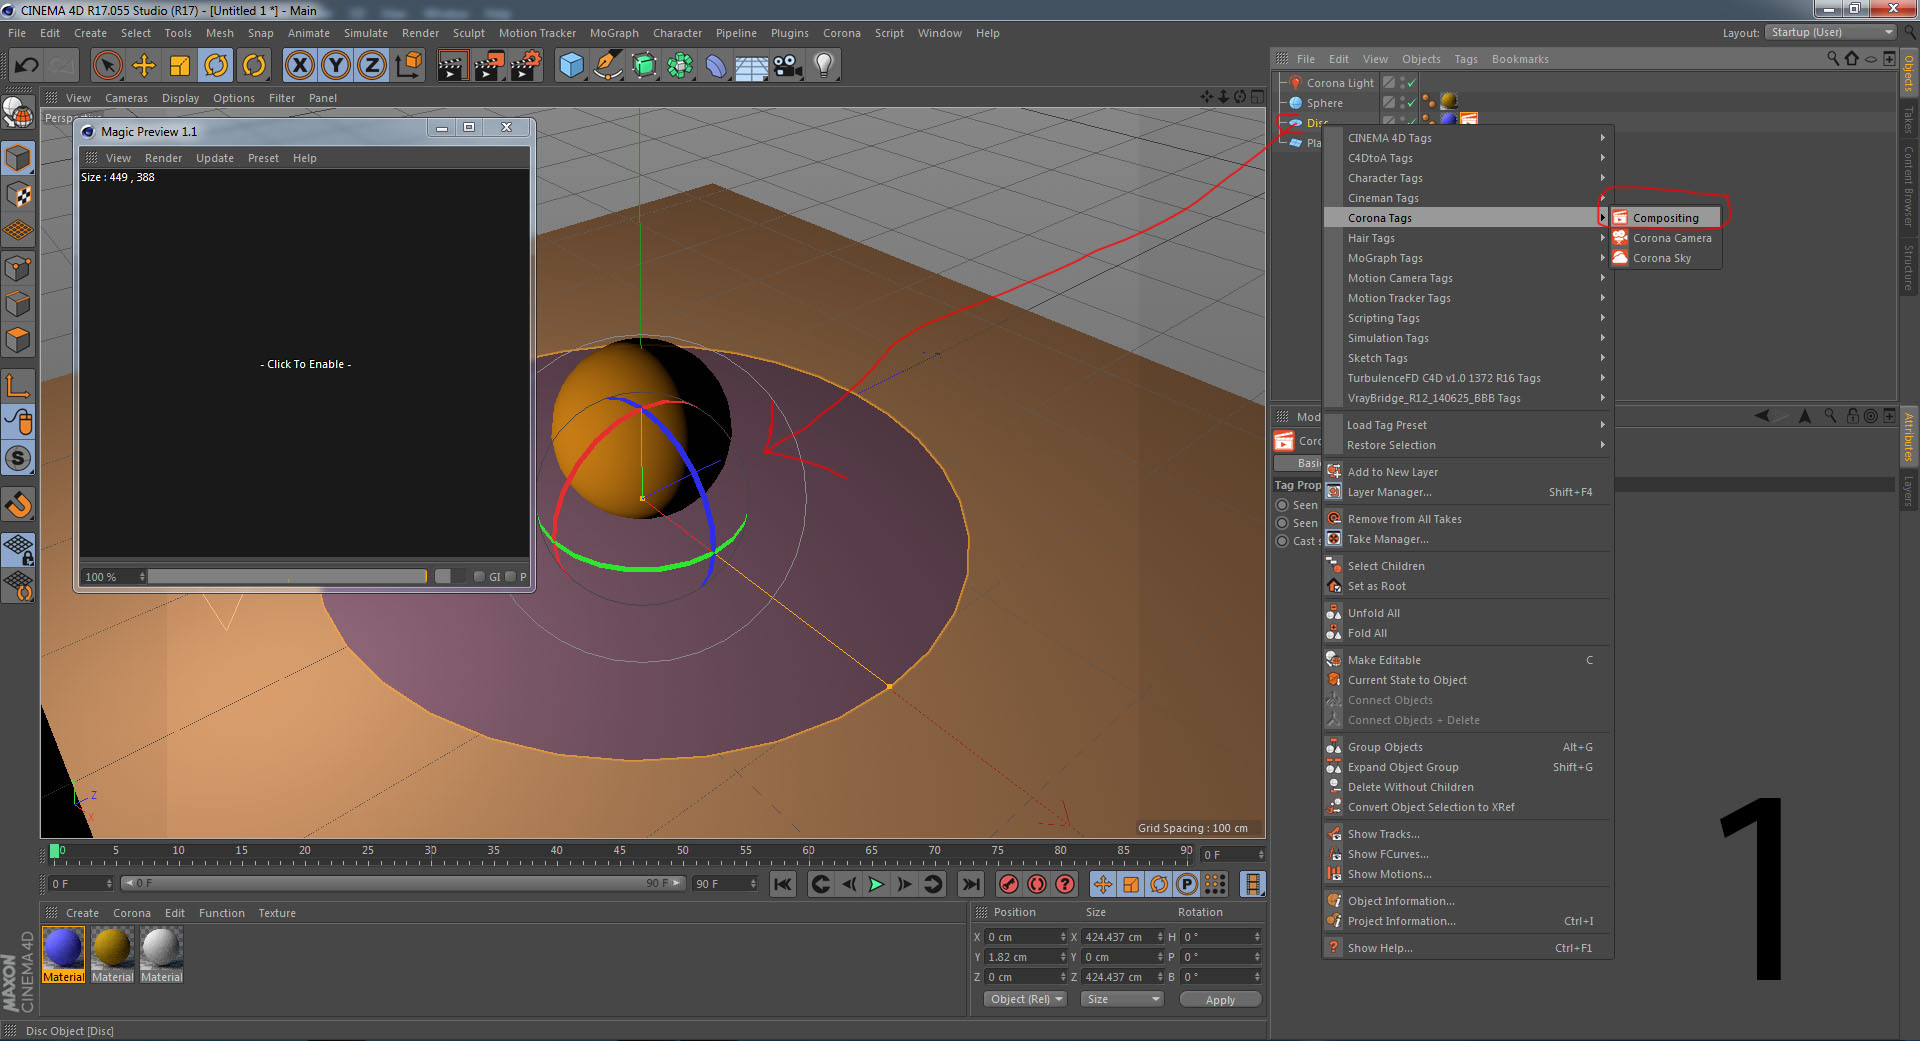This screenshot has height=1041, width=1920.
Task: Open Keyframe selection help icon
Action: click(x=1065, y=884)
